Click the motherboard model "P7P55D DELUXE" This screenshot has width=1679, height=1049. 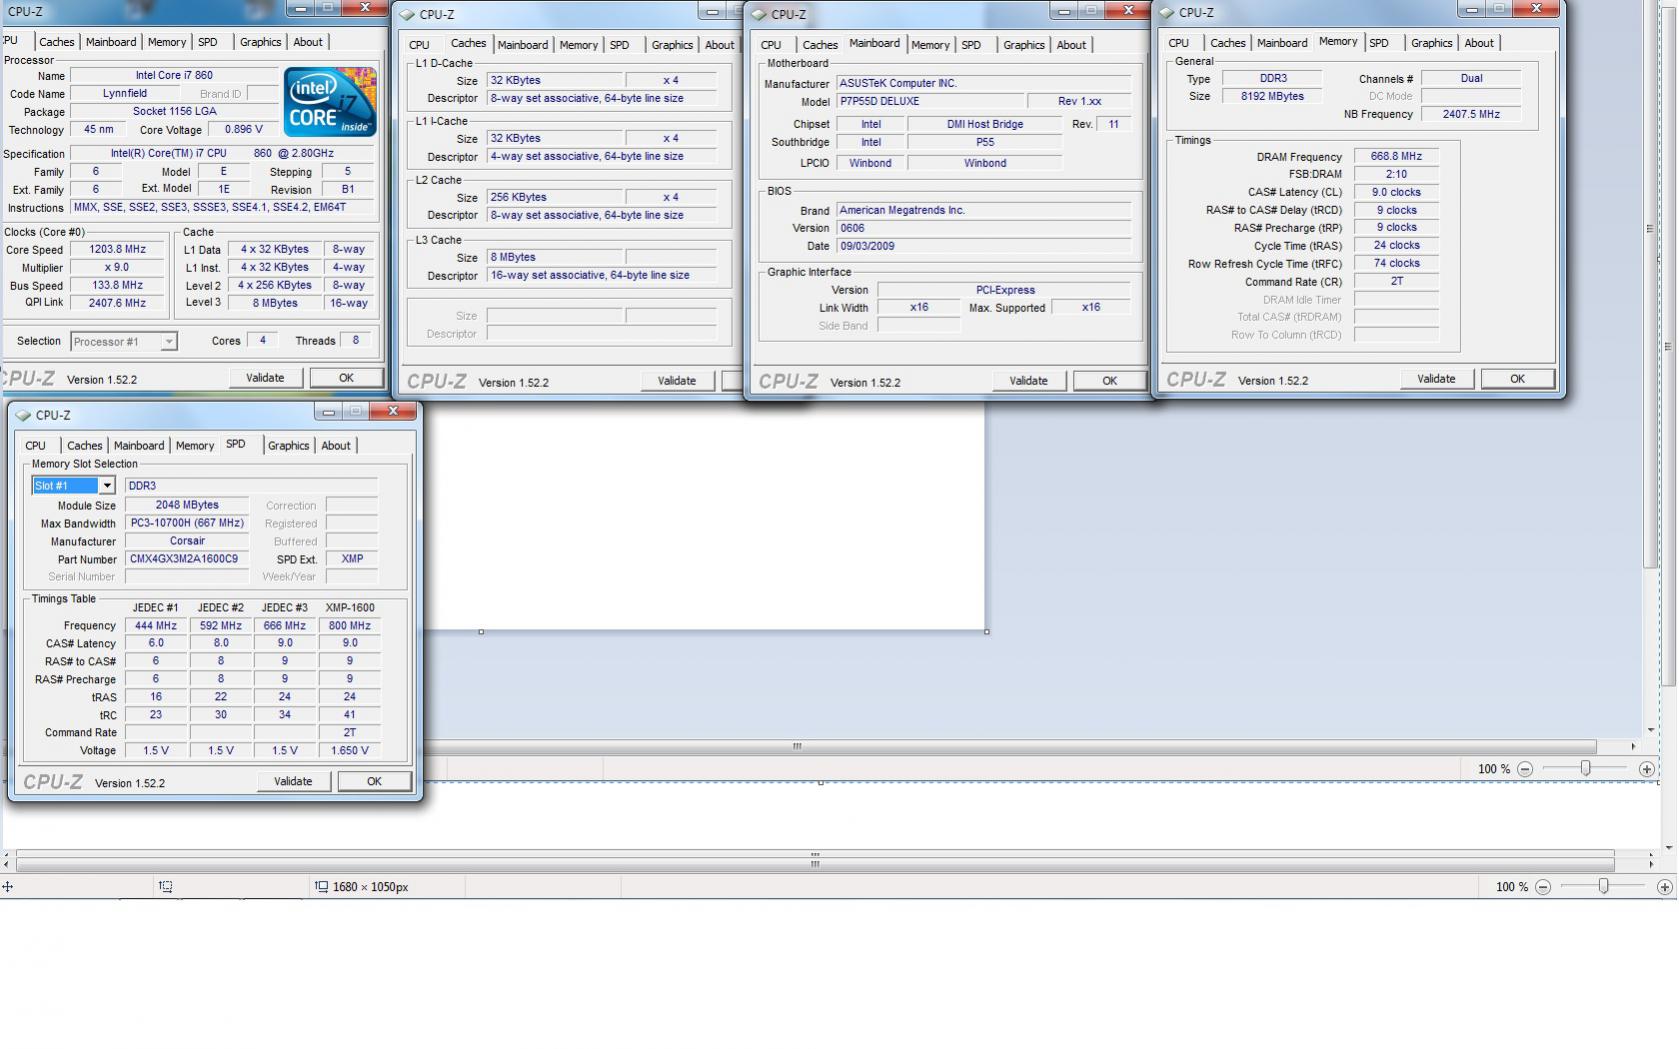(930, 101)
